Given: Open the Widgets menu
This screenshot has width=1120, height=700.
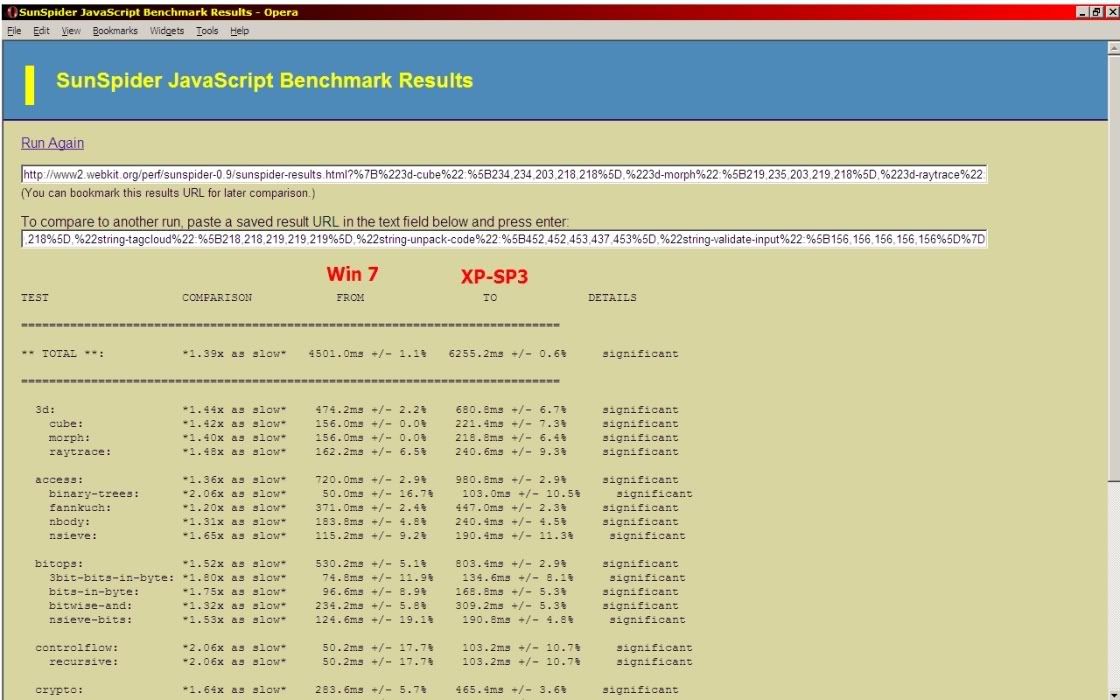Looking at the screenshot, I should [167, 31].
